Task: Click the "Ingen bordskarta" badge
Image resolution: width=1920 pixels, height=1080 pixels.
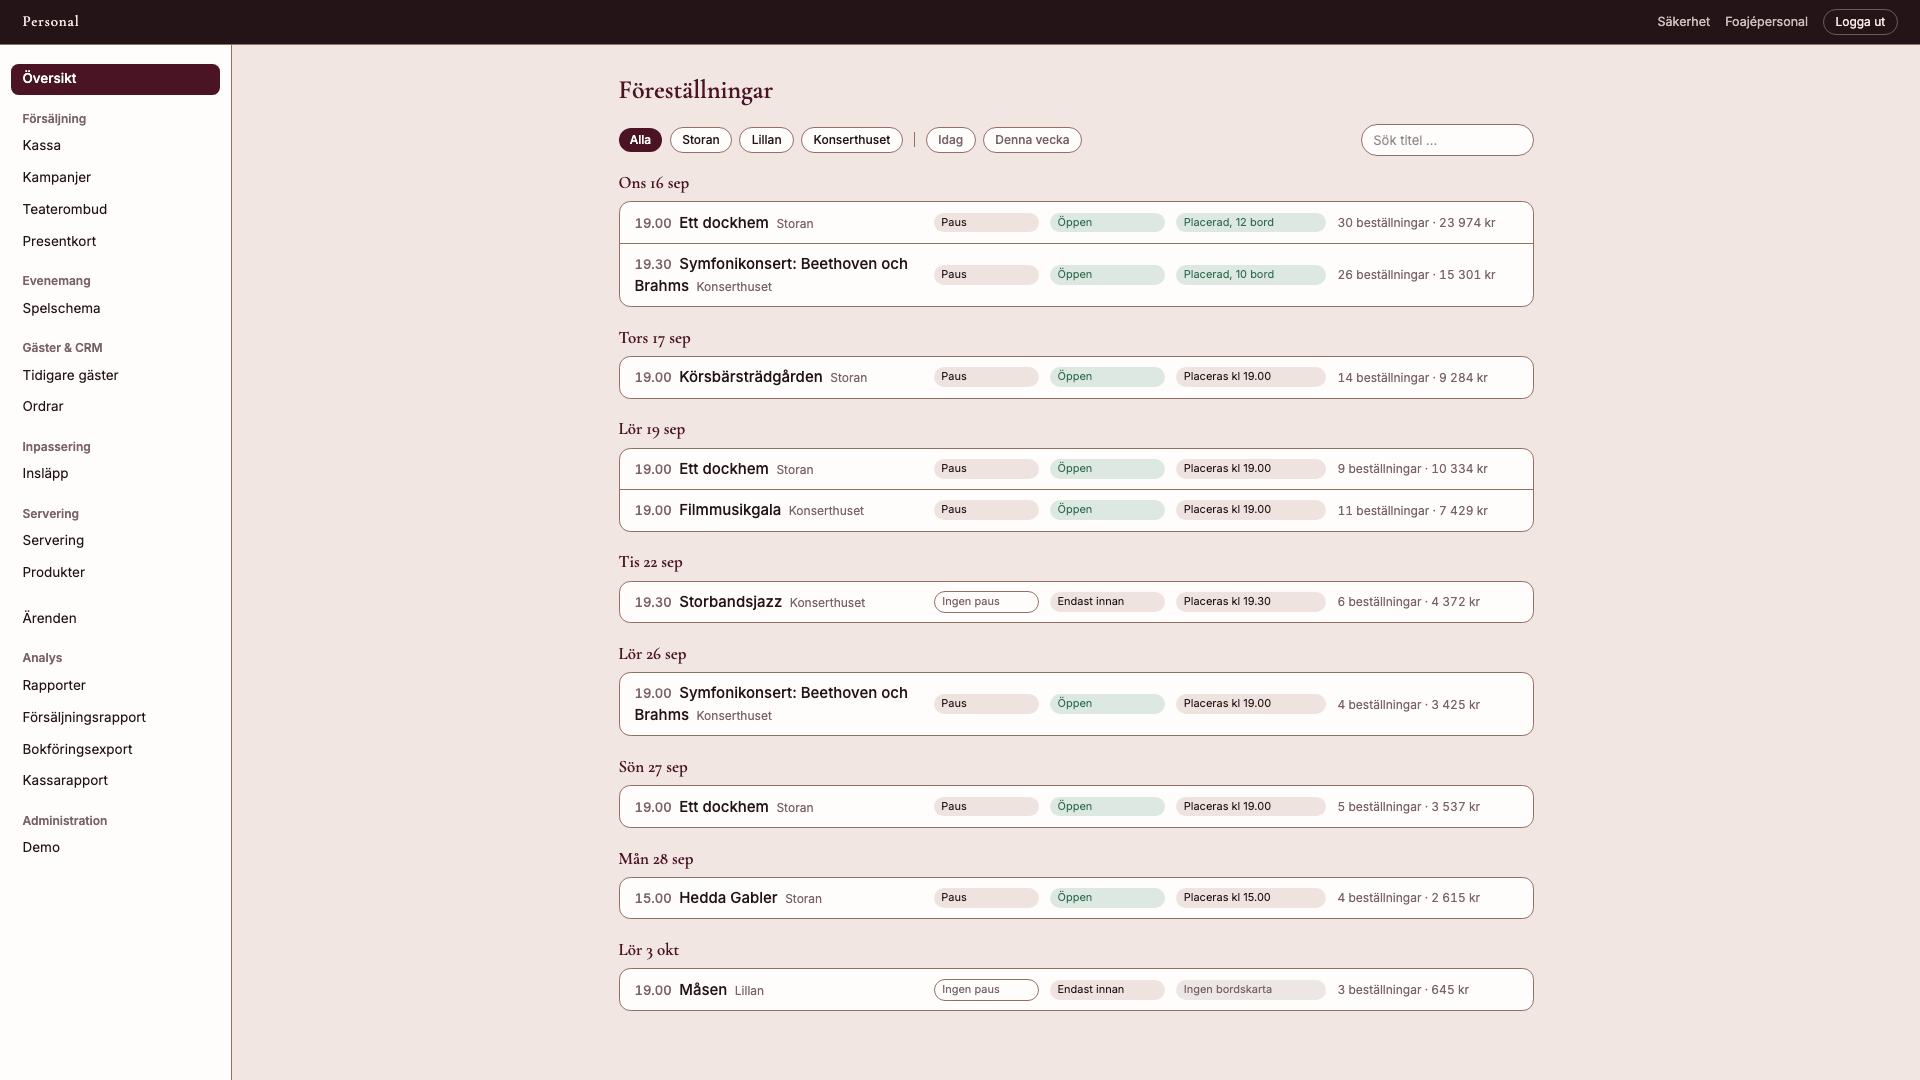Action: 1251,990
